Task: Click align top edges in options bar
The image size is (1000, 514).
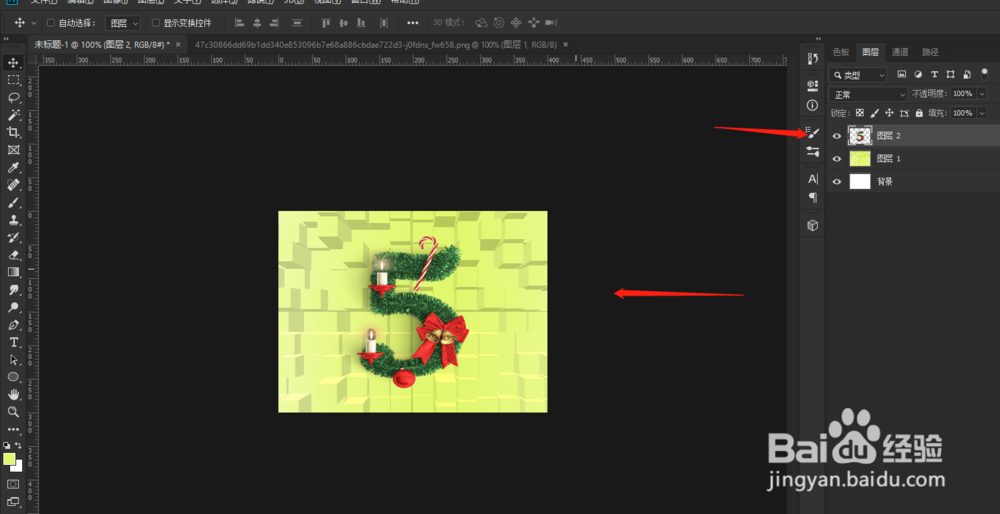Action: point(326,23)
